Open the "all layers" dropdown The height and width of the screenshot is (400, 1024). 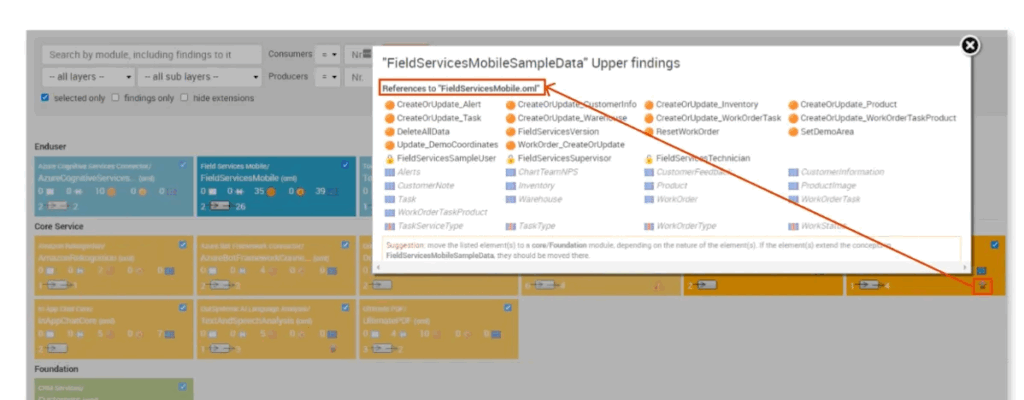click(88, 76)
